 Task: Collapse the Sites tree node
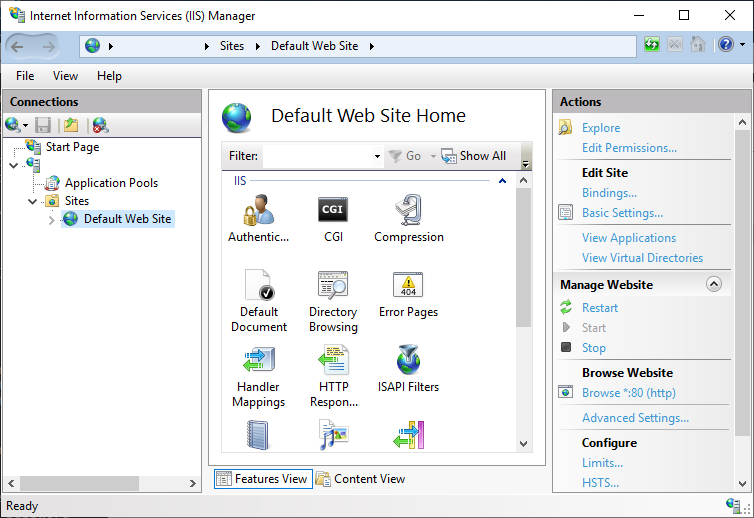pyautogui.click(x=33, y=201)
